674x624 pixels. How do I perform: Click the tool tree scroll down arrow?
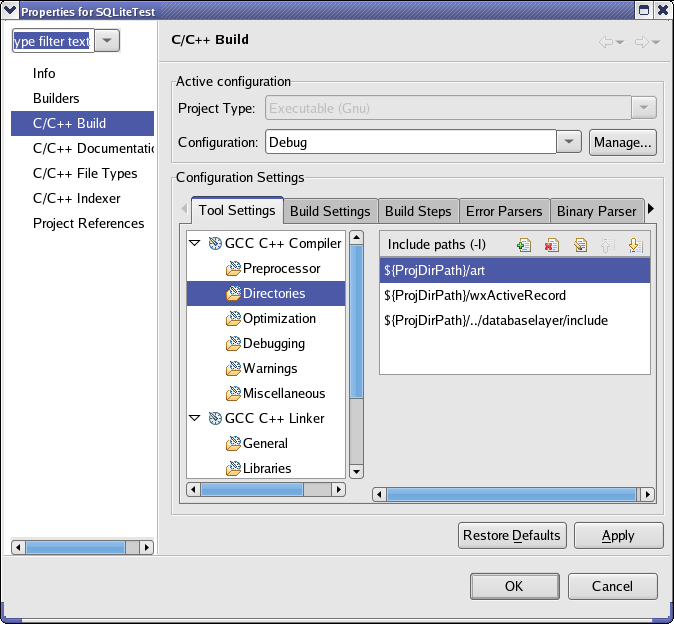pos(356,471)
